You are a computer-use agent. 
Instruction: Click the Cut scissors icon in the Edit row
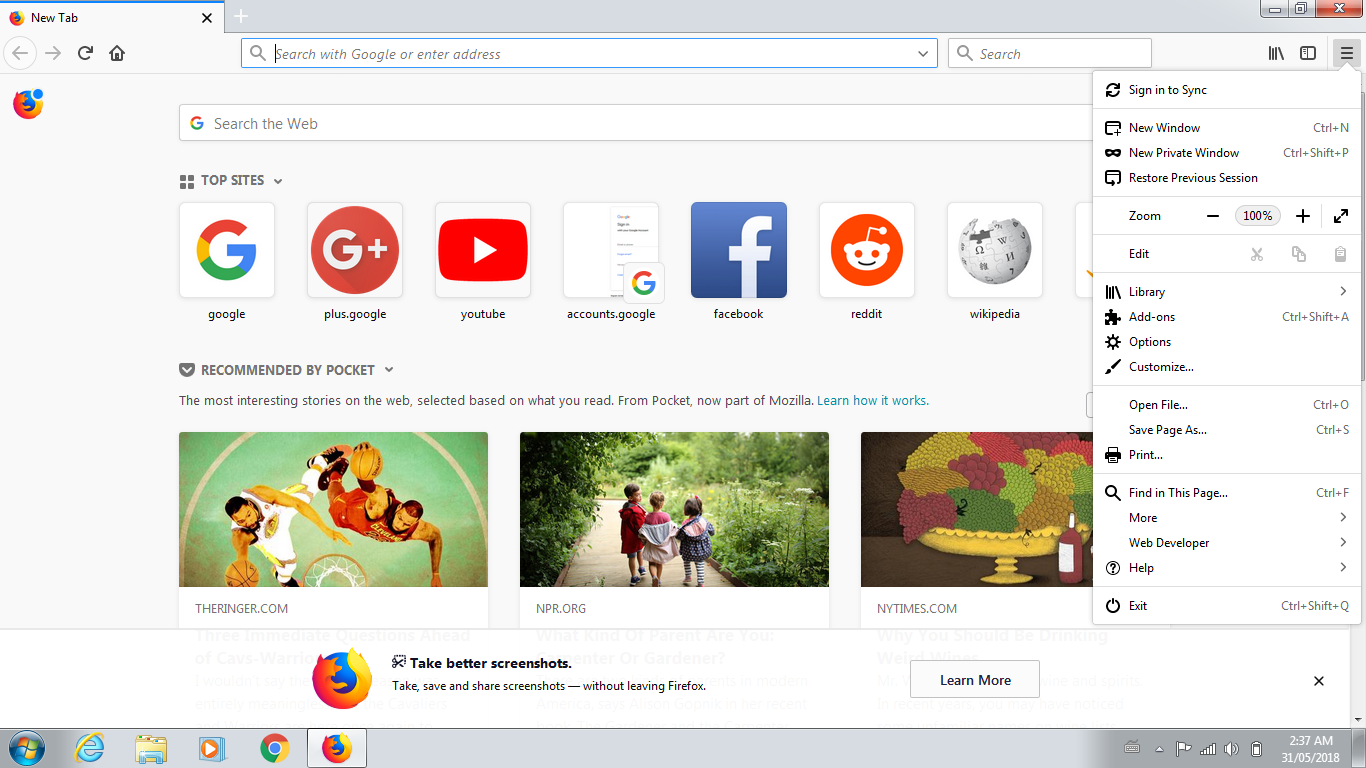tap(1257, 254)
